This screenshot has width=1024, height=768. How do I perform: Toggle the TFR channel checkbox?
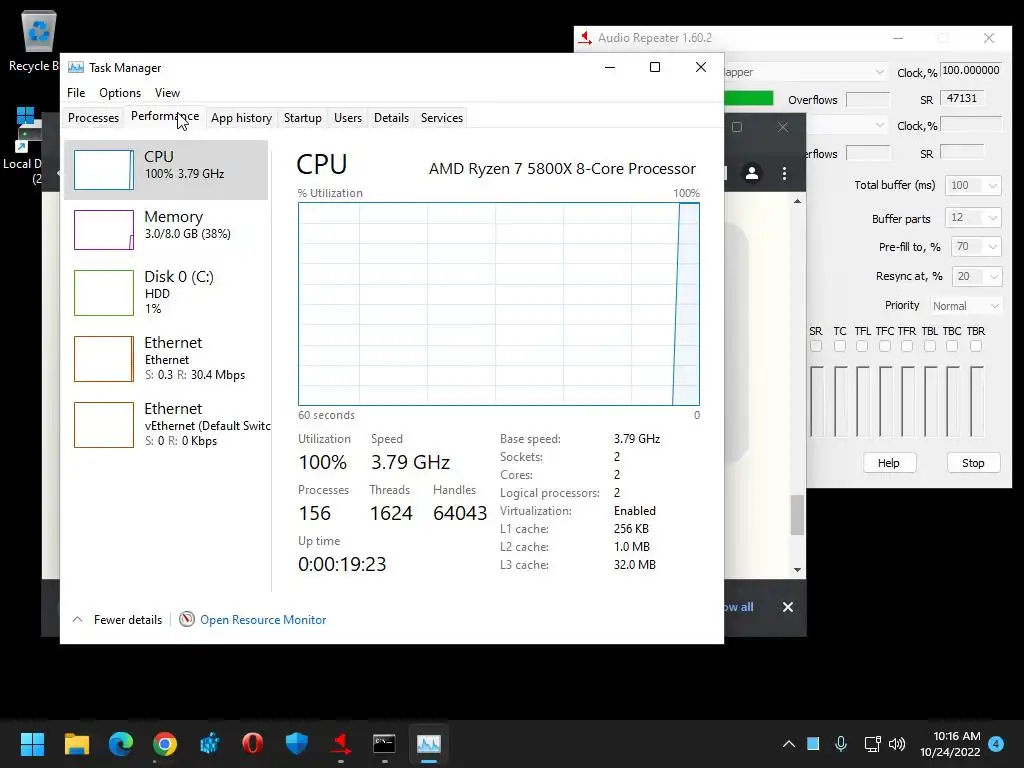[907, 346]
